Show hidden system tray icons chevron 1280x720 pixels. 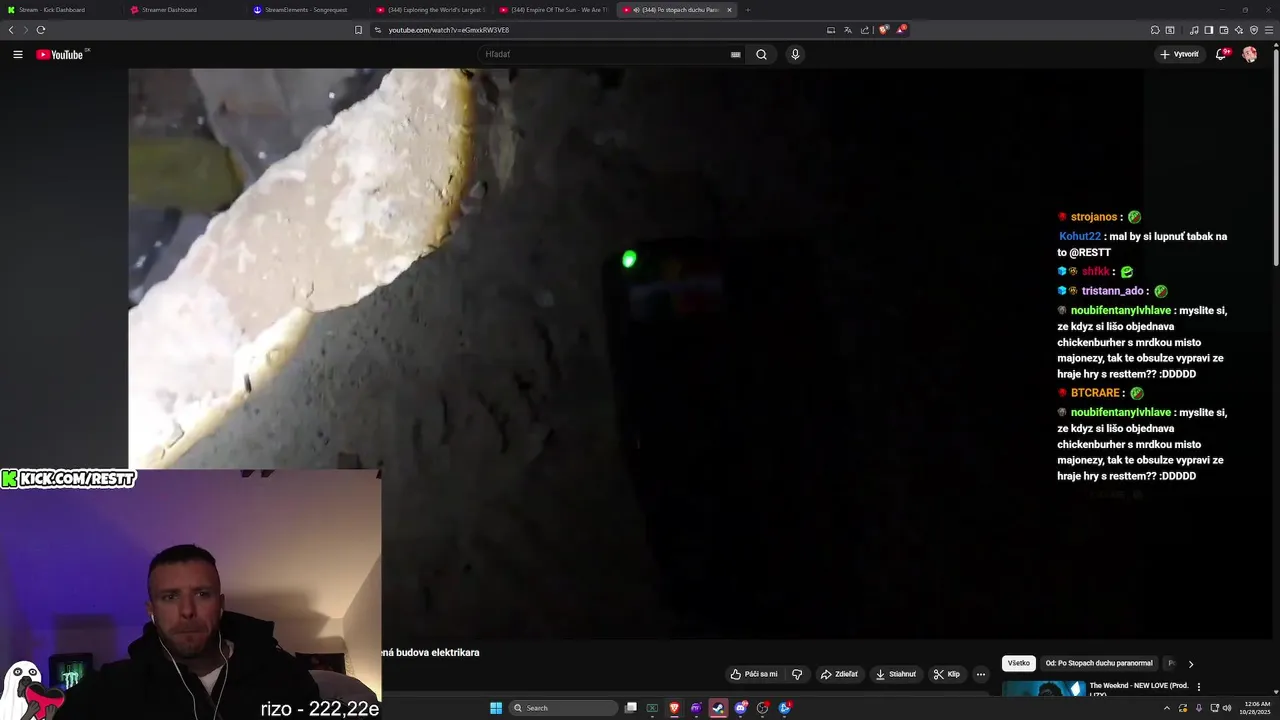pos(1166,708)
